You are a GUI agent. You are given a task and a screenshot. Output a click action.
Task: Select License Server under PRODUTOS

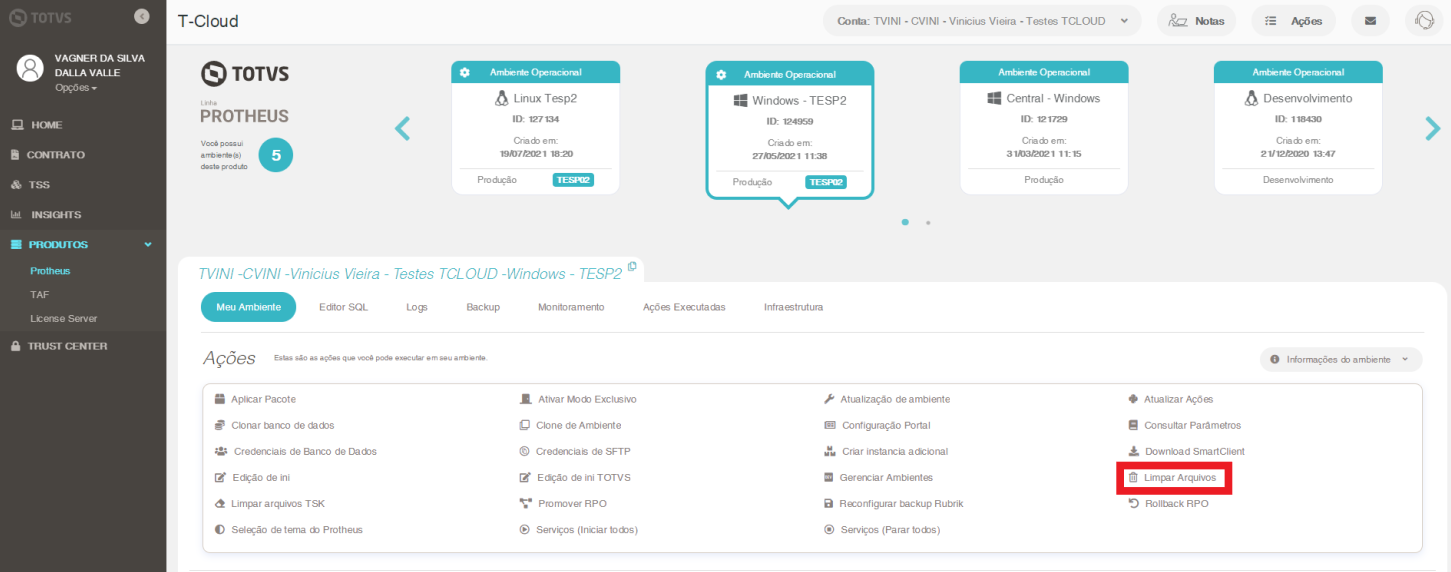(63, 319)
